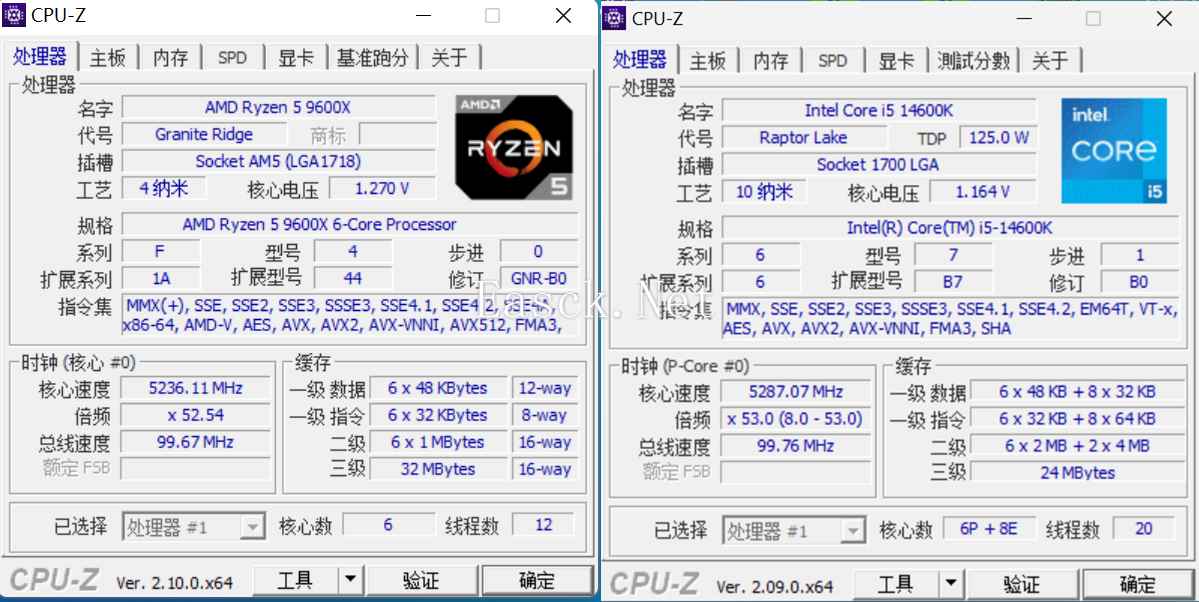The image size is (1199, 602).
Task: Click the Socket AM5 (LGA1718) field
Action: [x=278, y=161]
